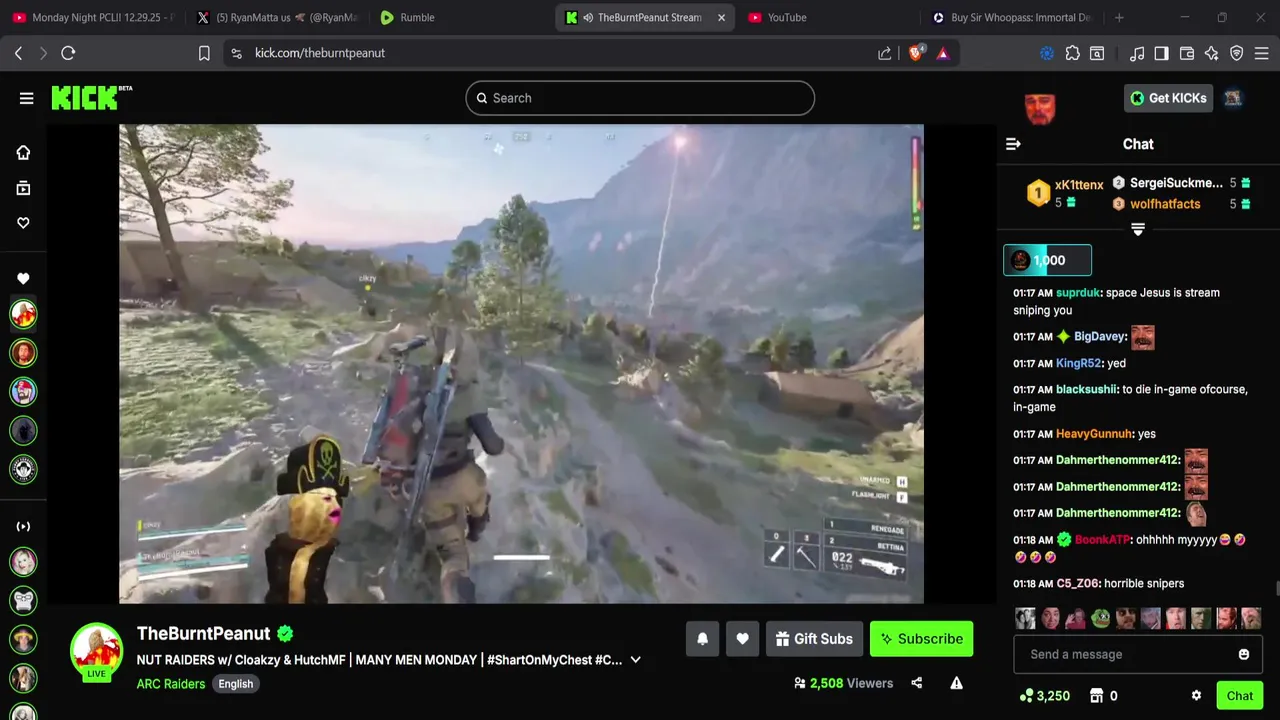Click the Kick logo

[x=91, y=97]
